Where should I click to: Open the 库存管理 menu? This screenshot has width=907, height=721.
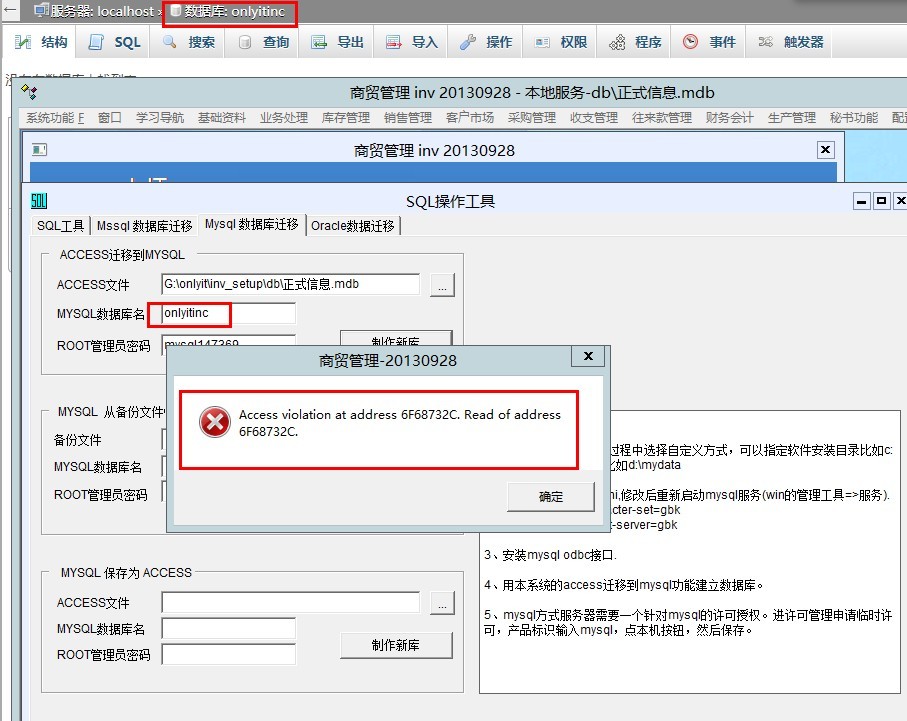346,118
